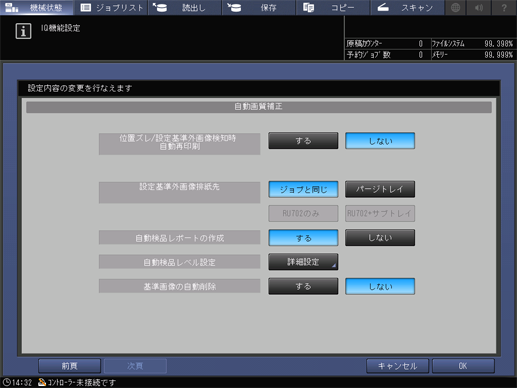Open help with the question mark icon
This screenshot has width=517, height=388.
(x=504, y=7)
